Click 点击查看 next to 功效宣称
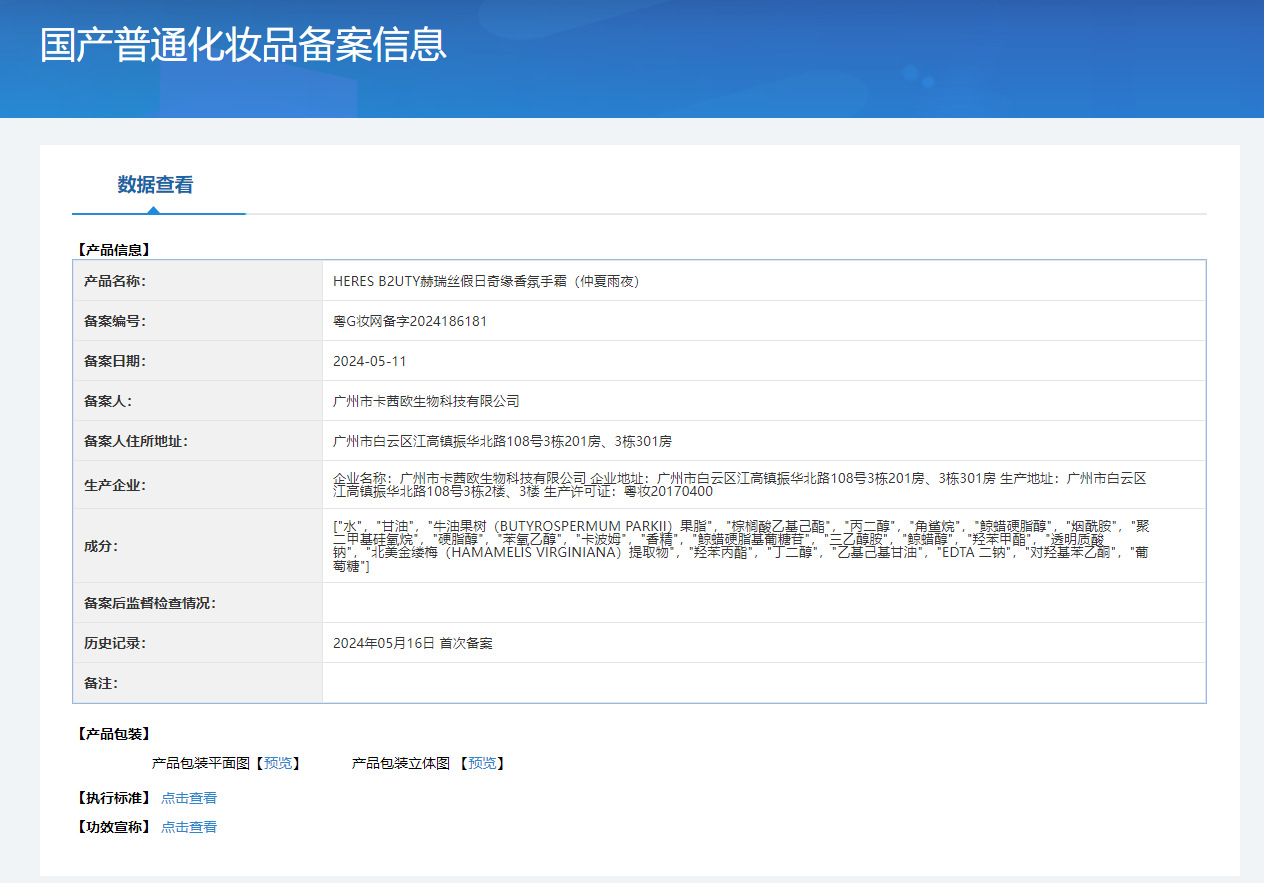Viewport: 1264px width, 883px height. tap(189, 827)
